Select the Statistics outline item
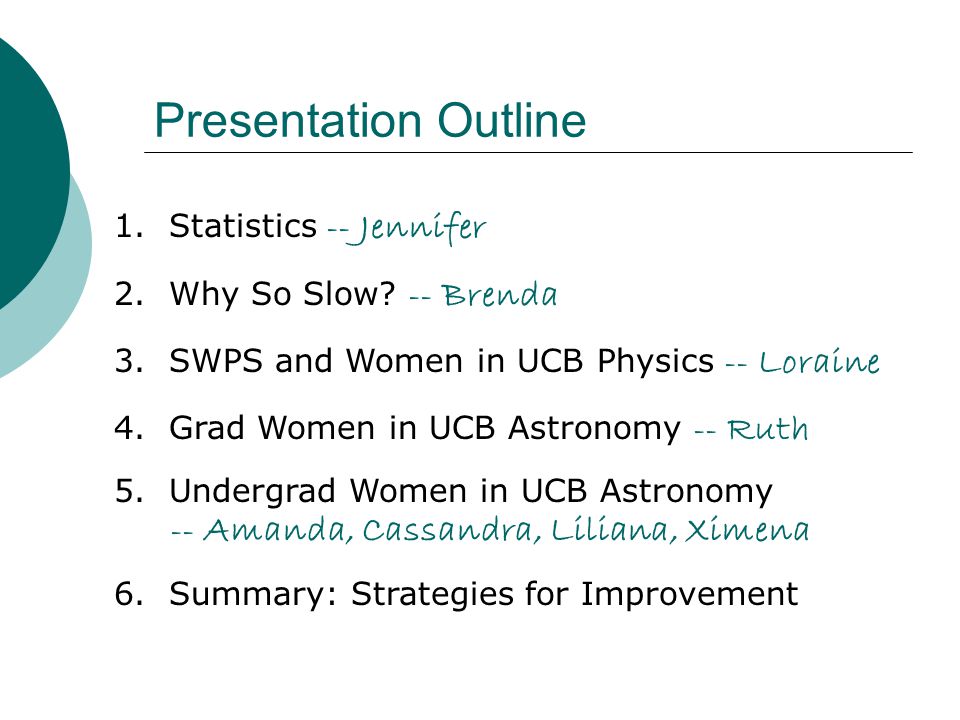This screenshot has width=960, height=720. pyautogui.click(x=243, y=226)
